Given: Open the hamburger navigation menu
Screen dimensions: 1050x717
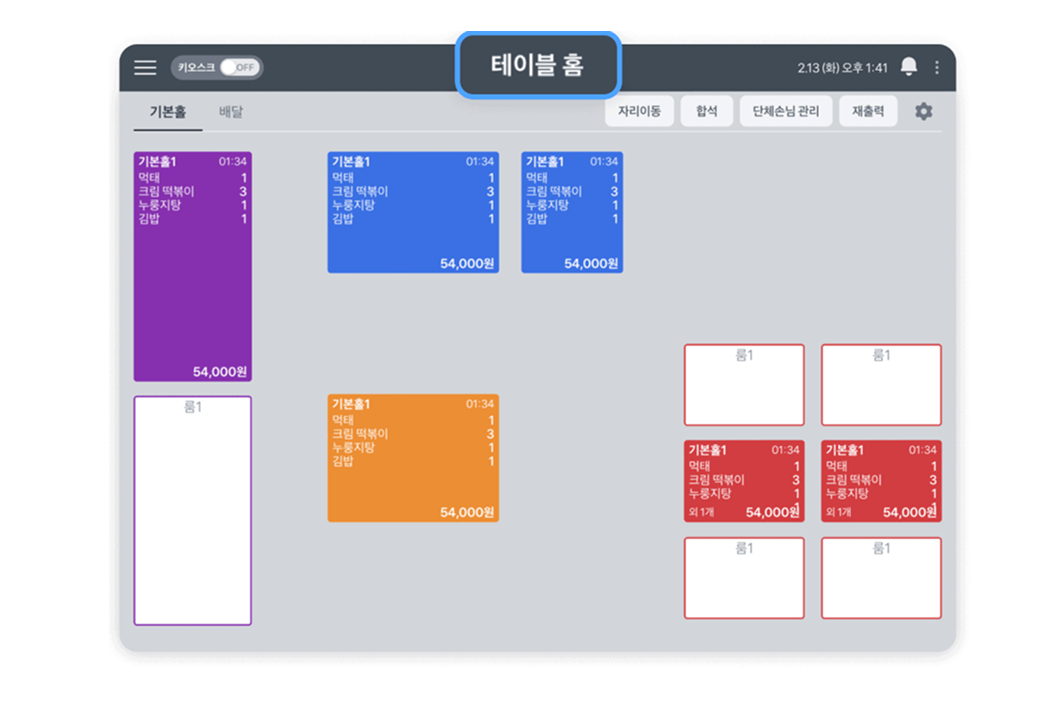Looking at the screenshot, I should [x=144, y=68].
